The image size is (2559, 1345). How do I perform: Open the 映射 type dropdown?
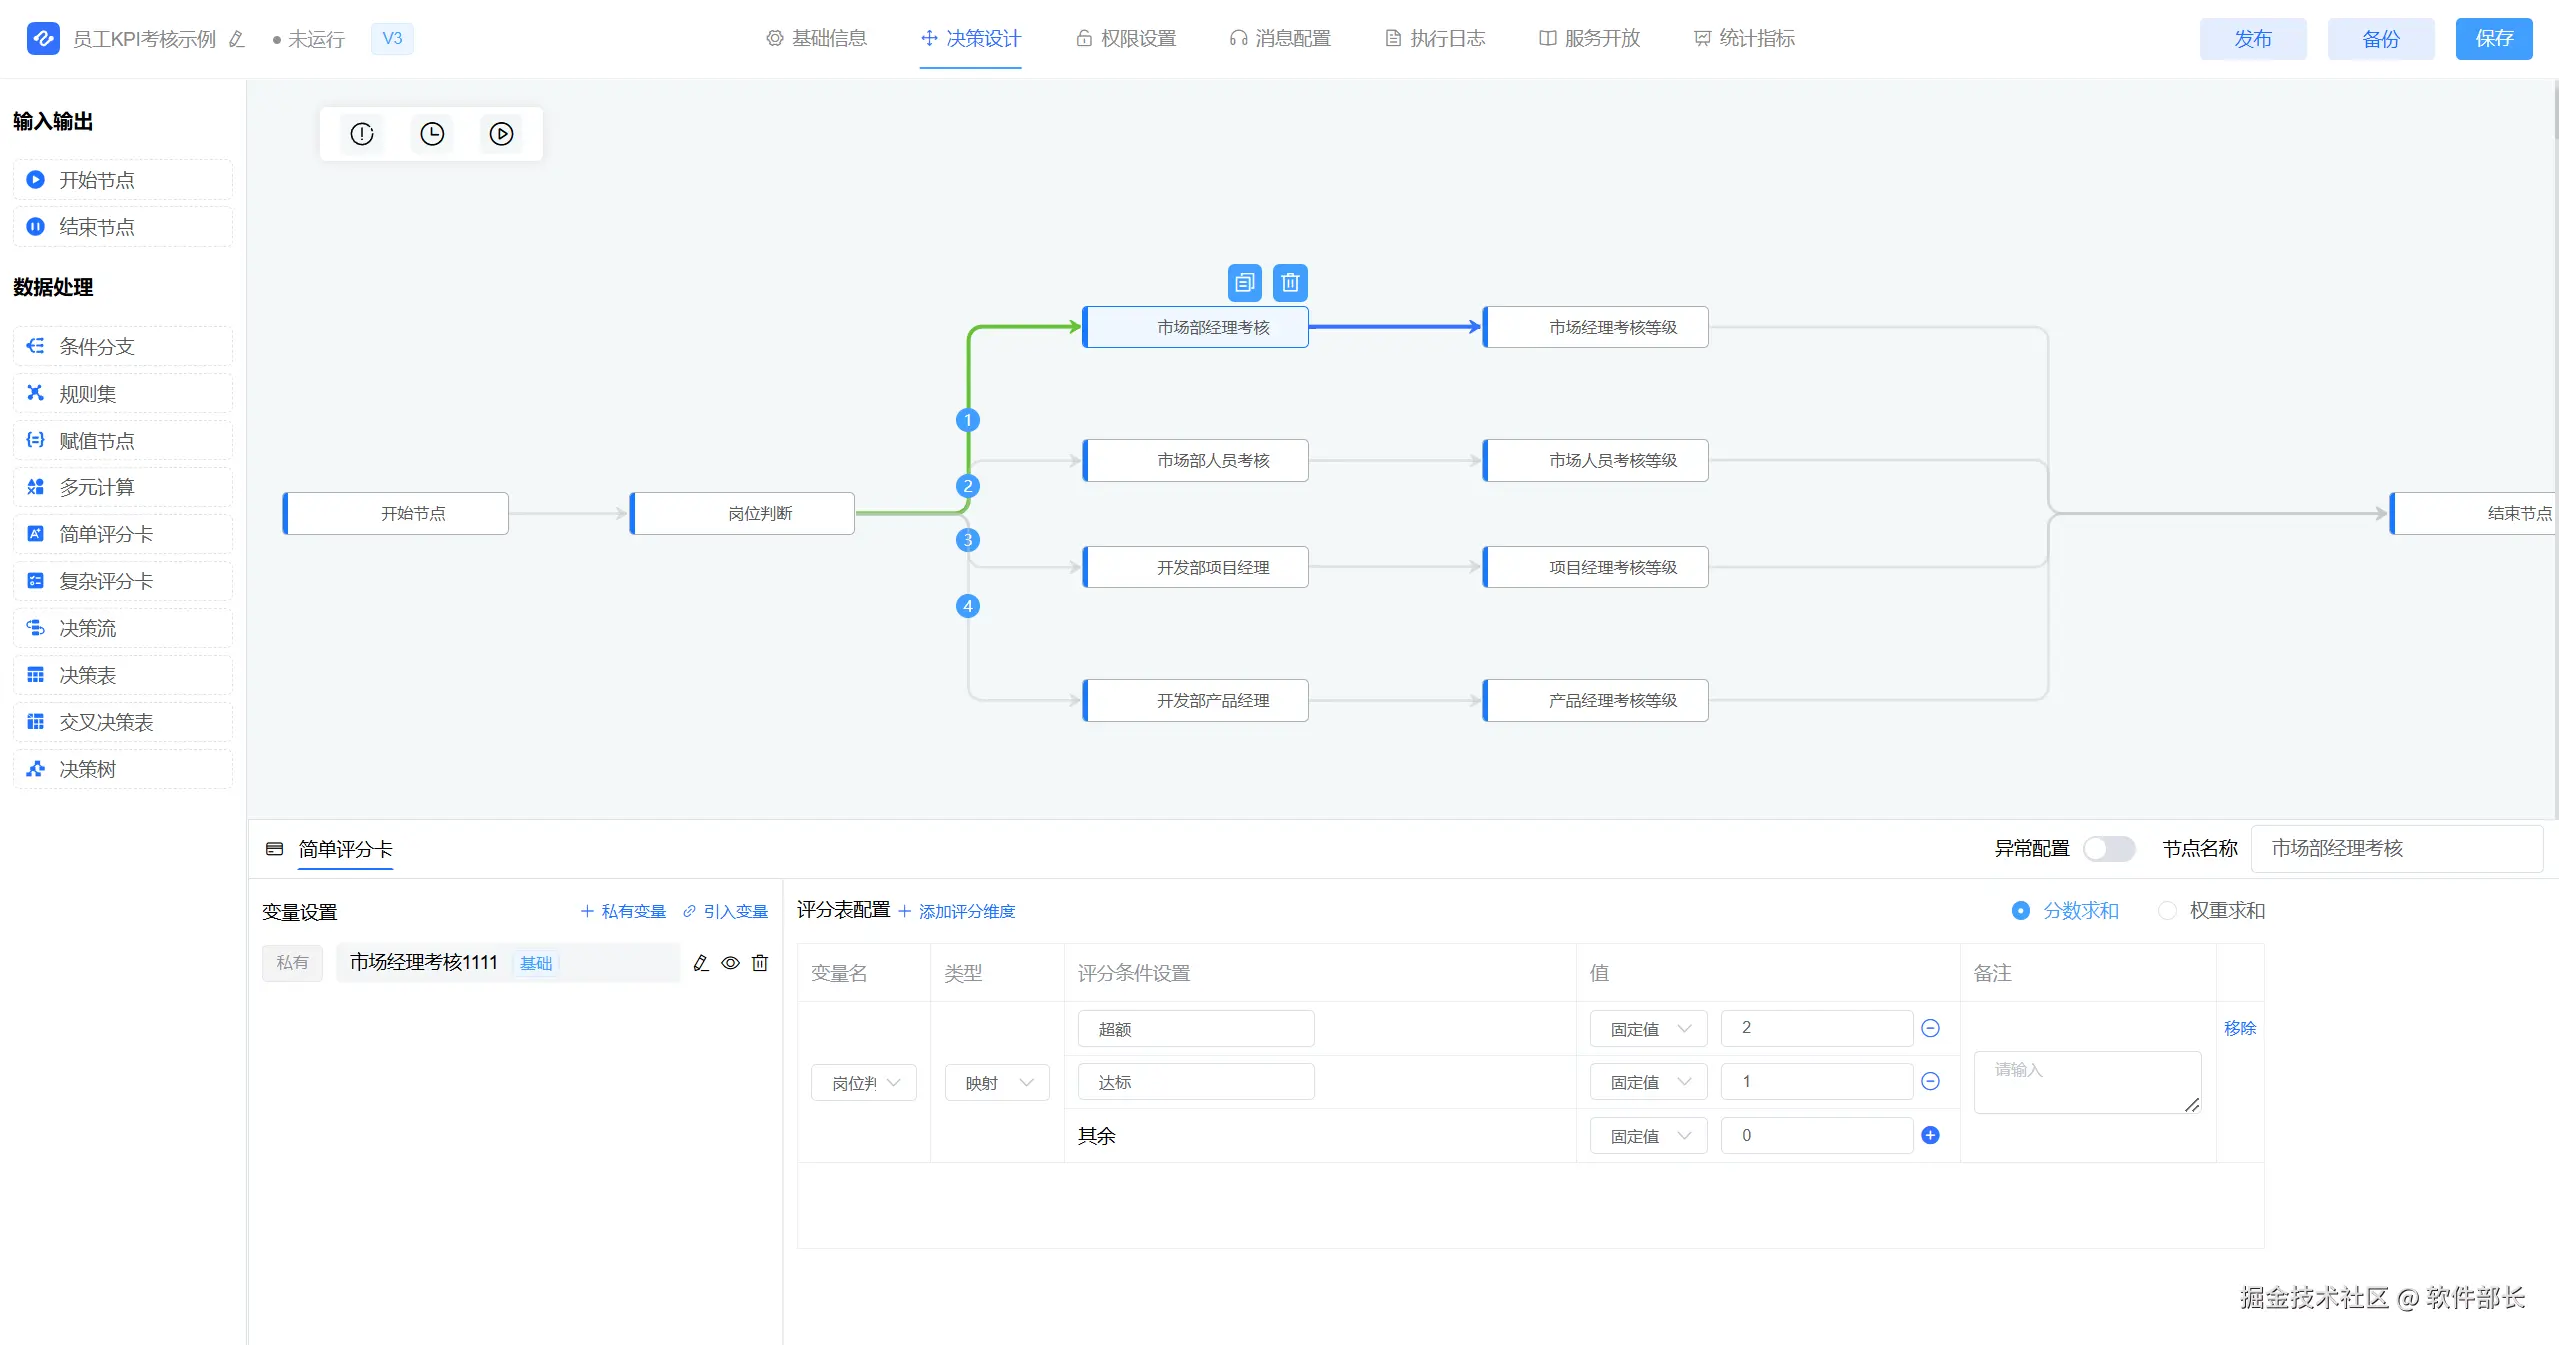(x=997, y=1083)
